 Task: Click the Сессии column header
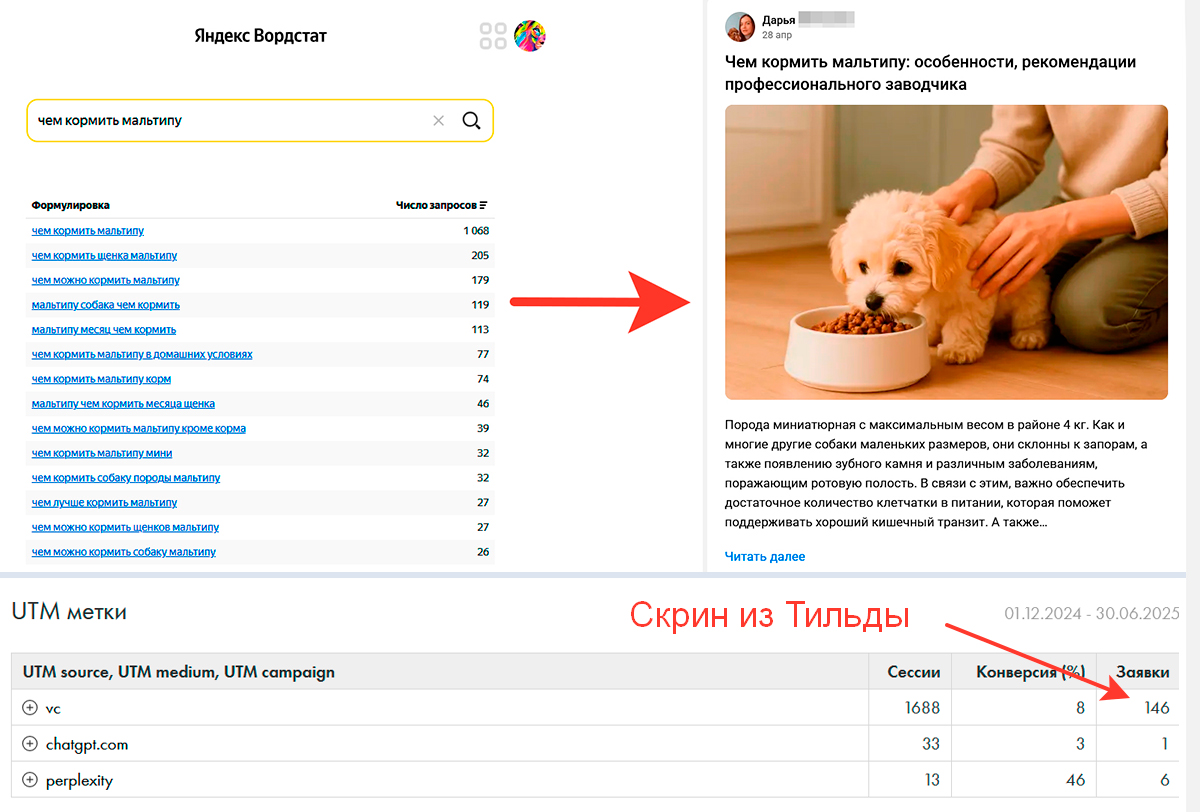(x=913, y=672)
